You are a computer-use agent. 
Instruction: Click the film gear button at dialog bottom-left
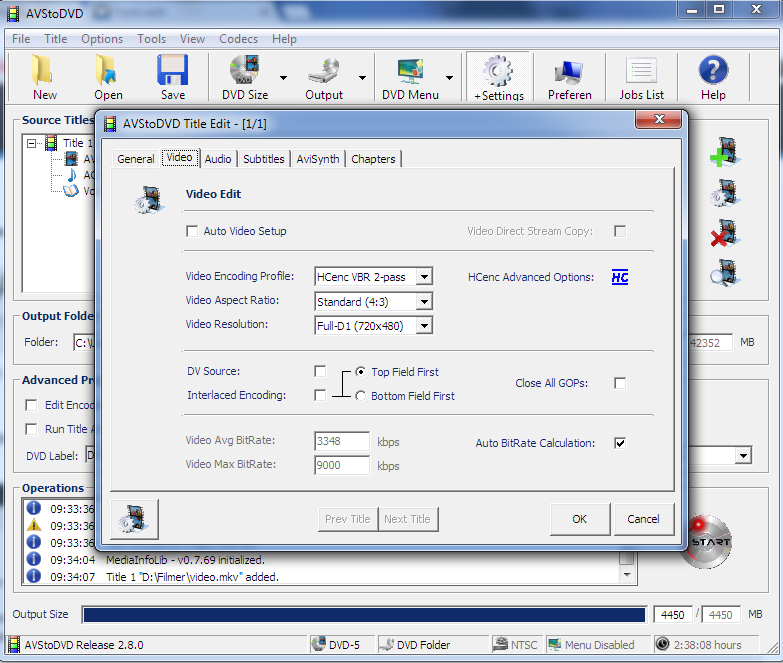coord(134,519)
